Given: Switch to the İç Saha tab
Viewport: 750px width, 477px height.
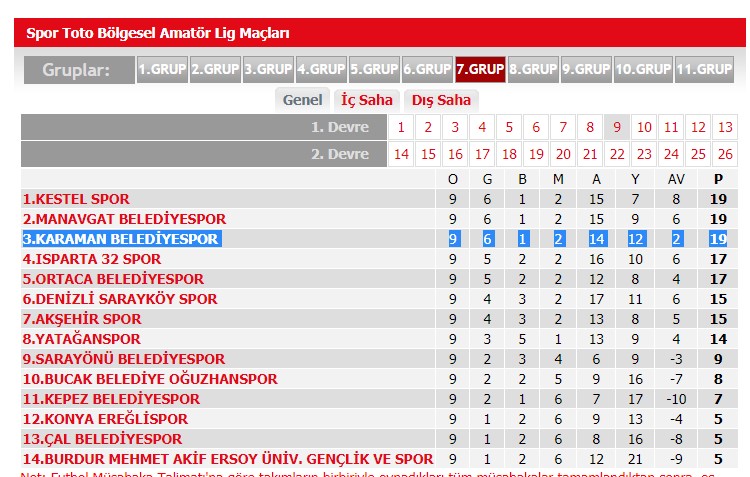Looking at the screenshot, I should tap(367, 100).
